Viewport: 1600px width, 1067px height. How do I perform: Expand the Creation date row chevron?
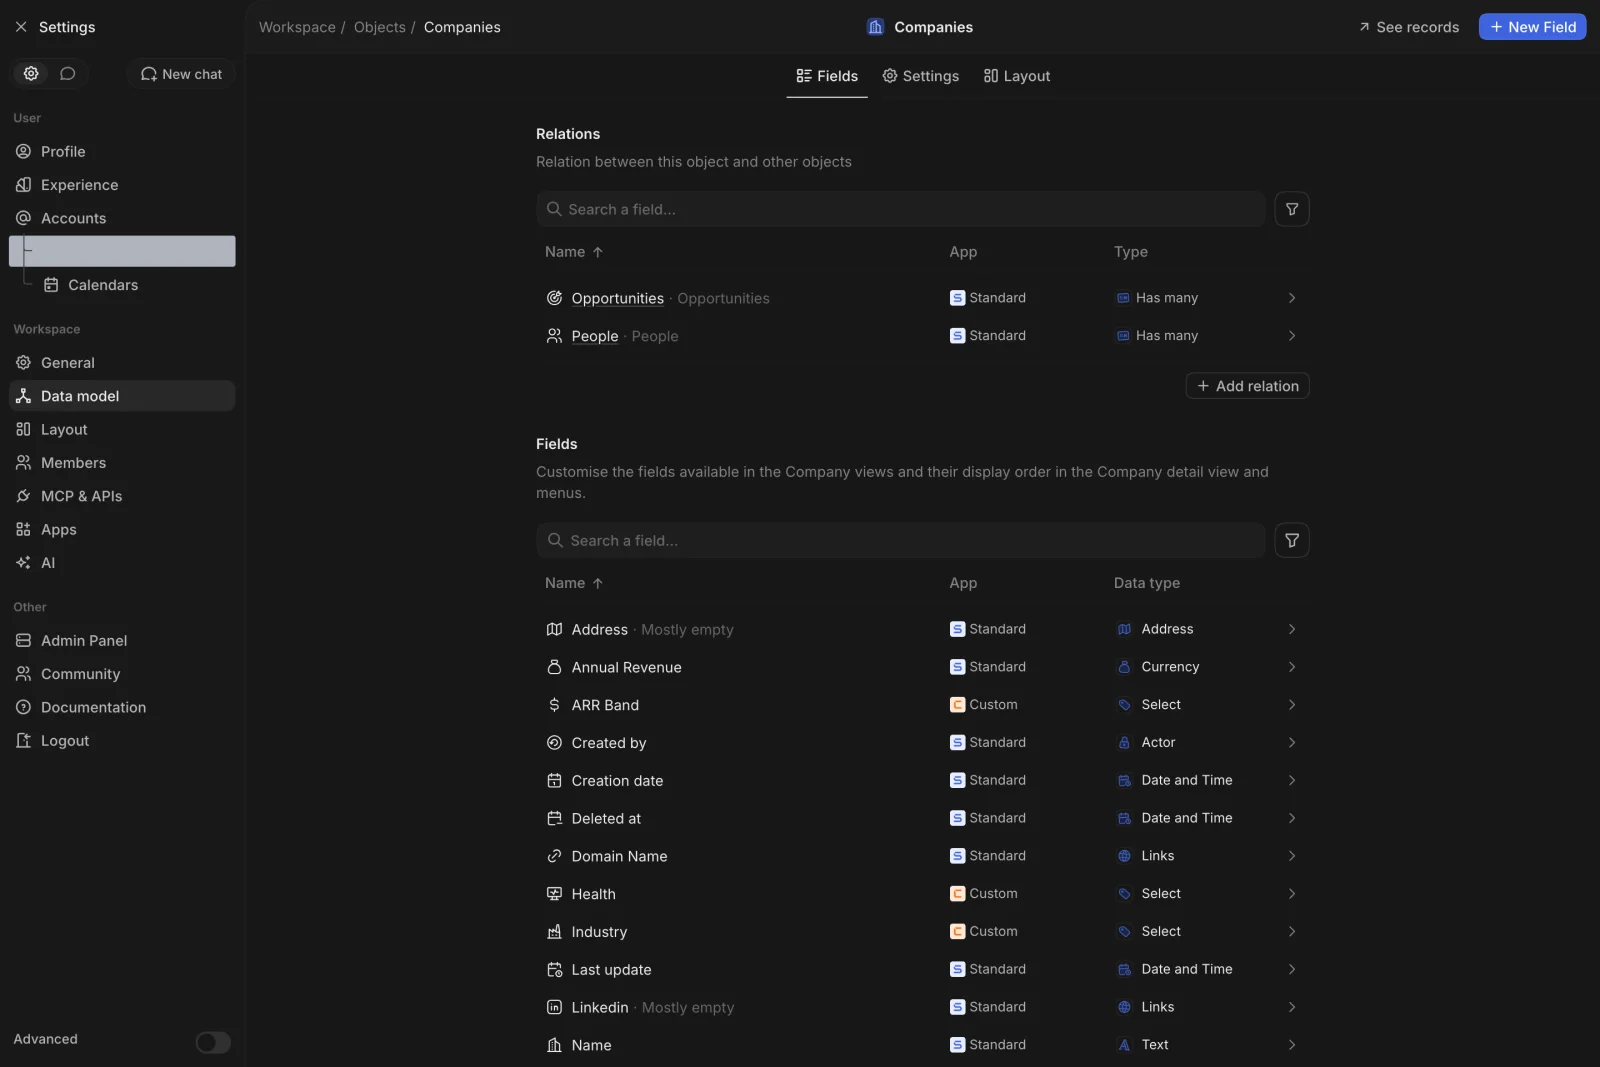tap(1292, 780)
